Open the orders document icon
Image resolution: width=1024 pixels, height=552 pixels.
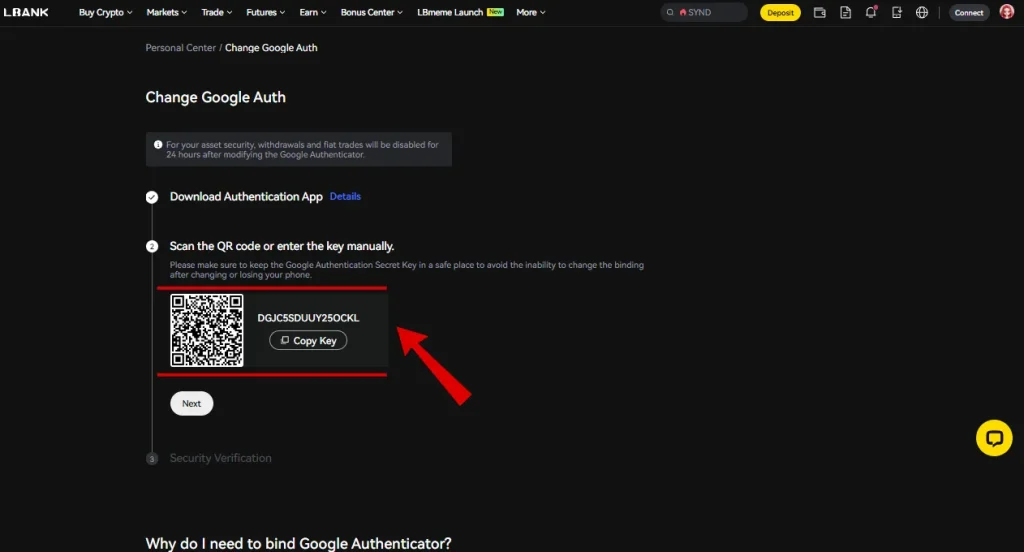[845, 12]
